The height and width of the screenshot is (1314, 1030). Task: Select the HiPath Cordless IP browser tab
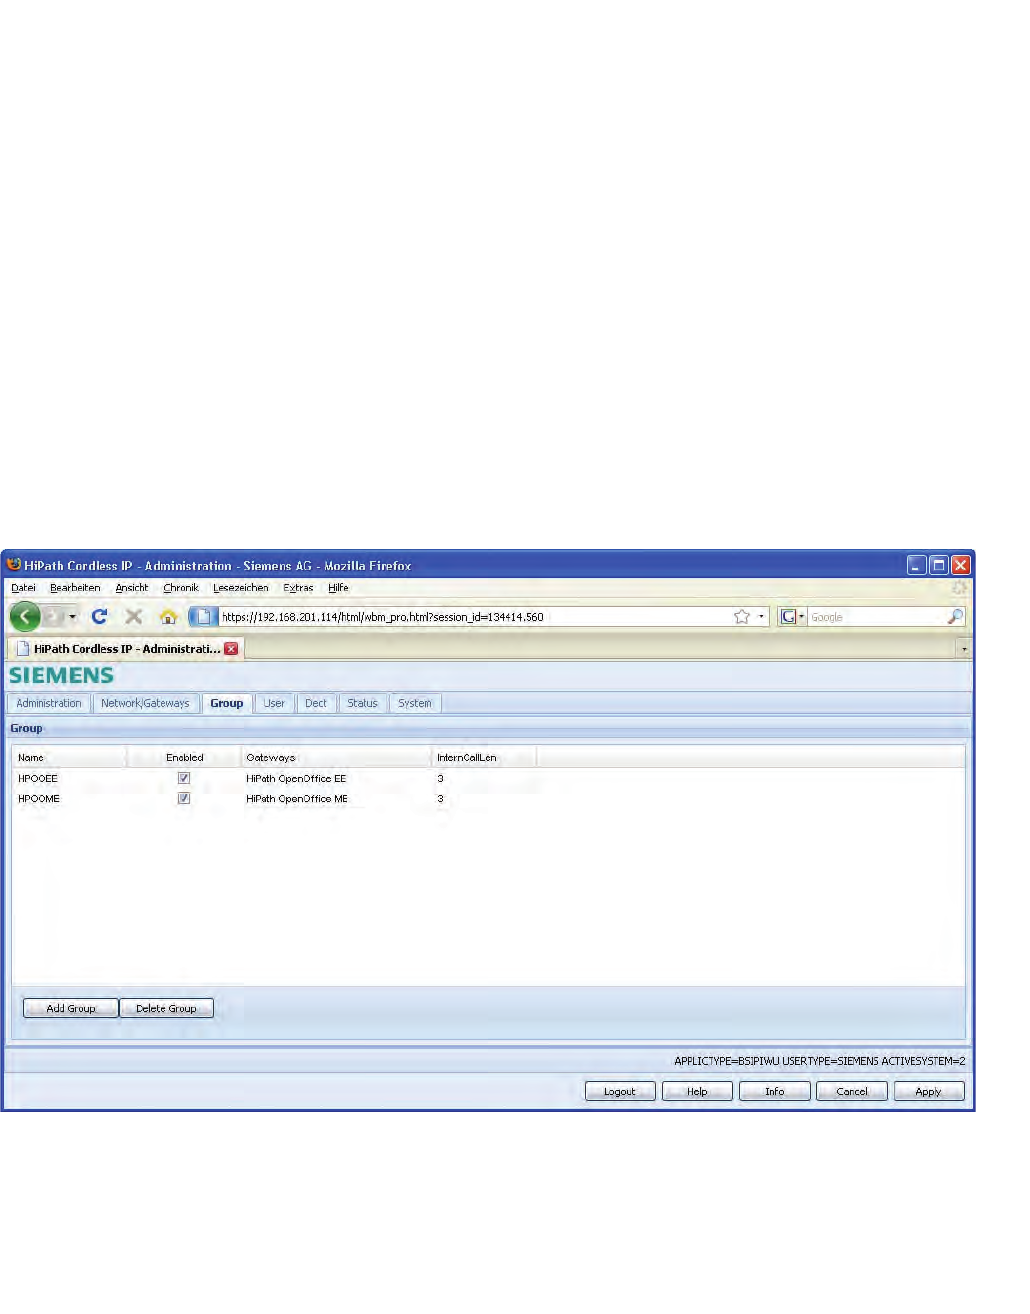point(125,649)
